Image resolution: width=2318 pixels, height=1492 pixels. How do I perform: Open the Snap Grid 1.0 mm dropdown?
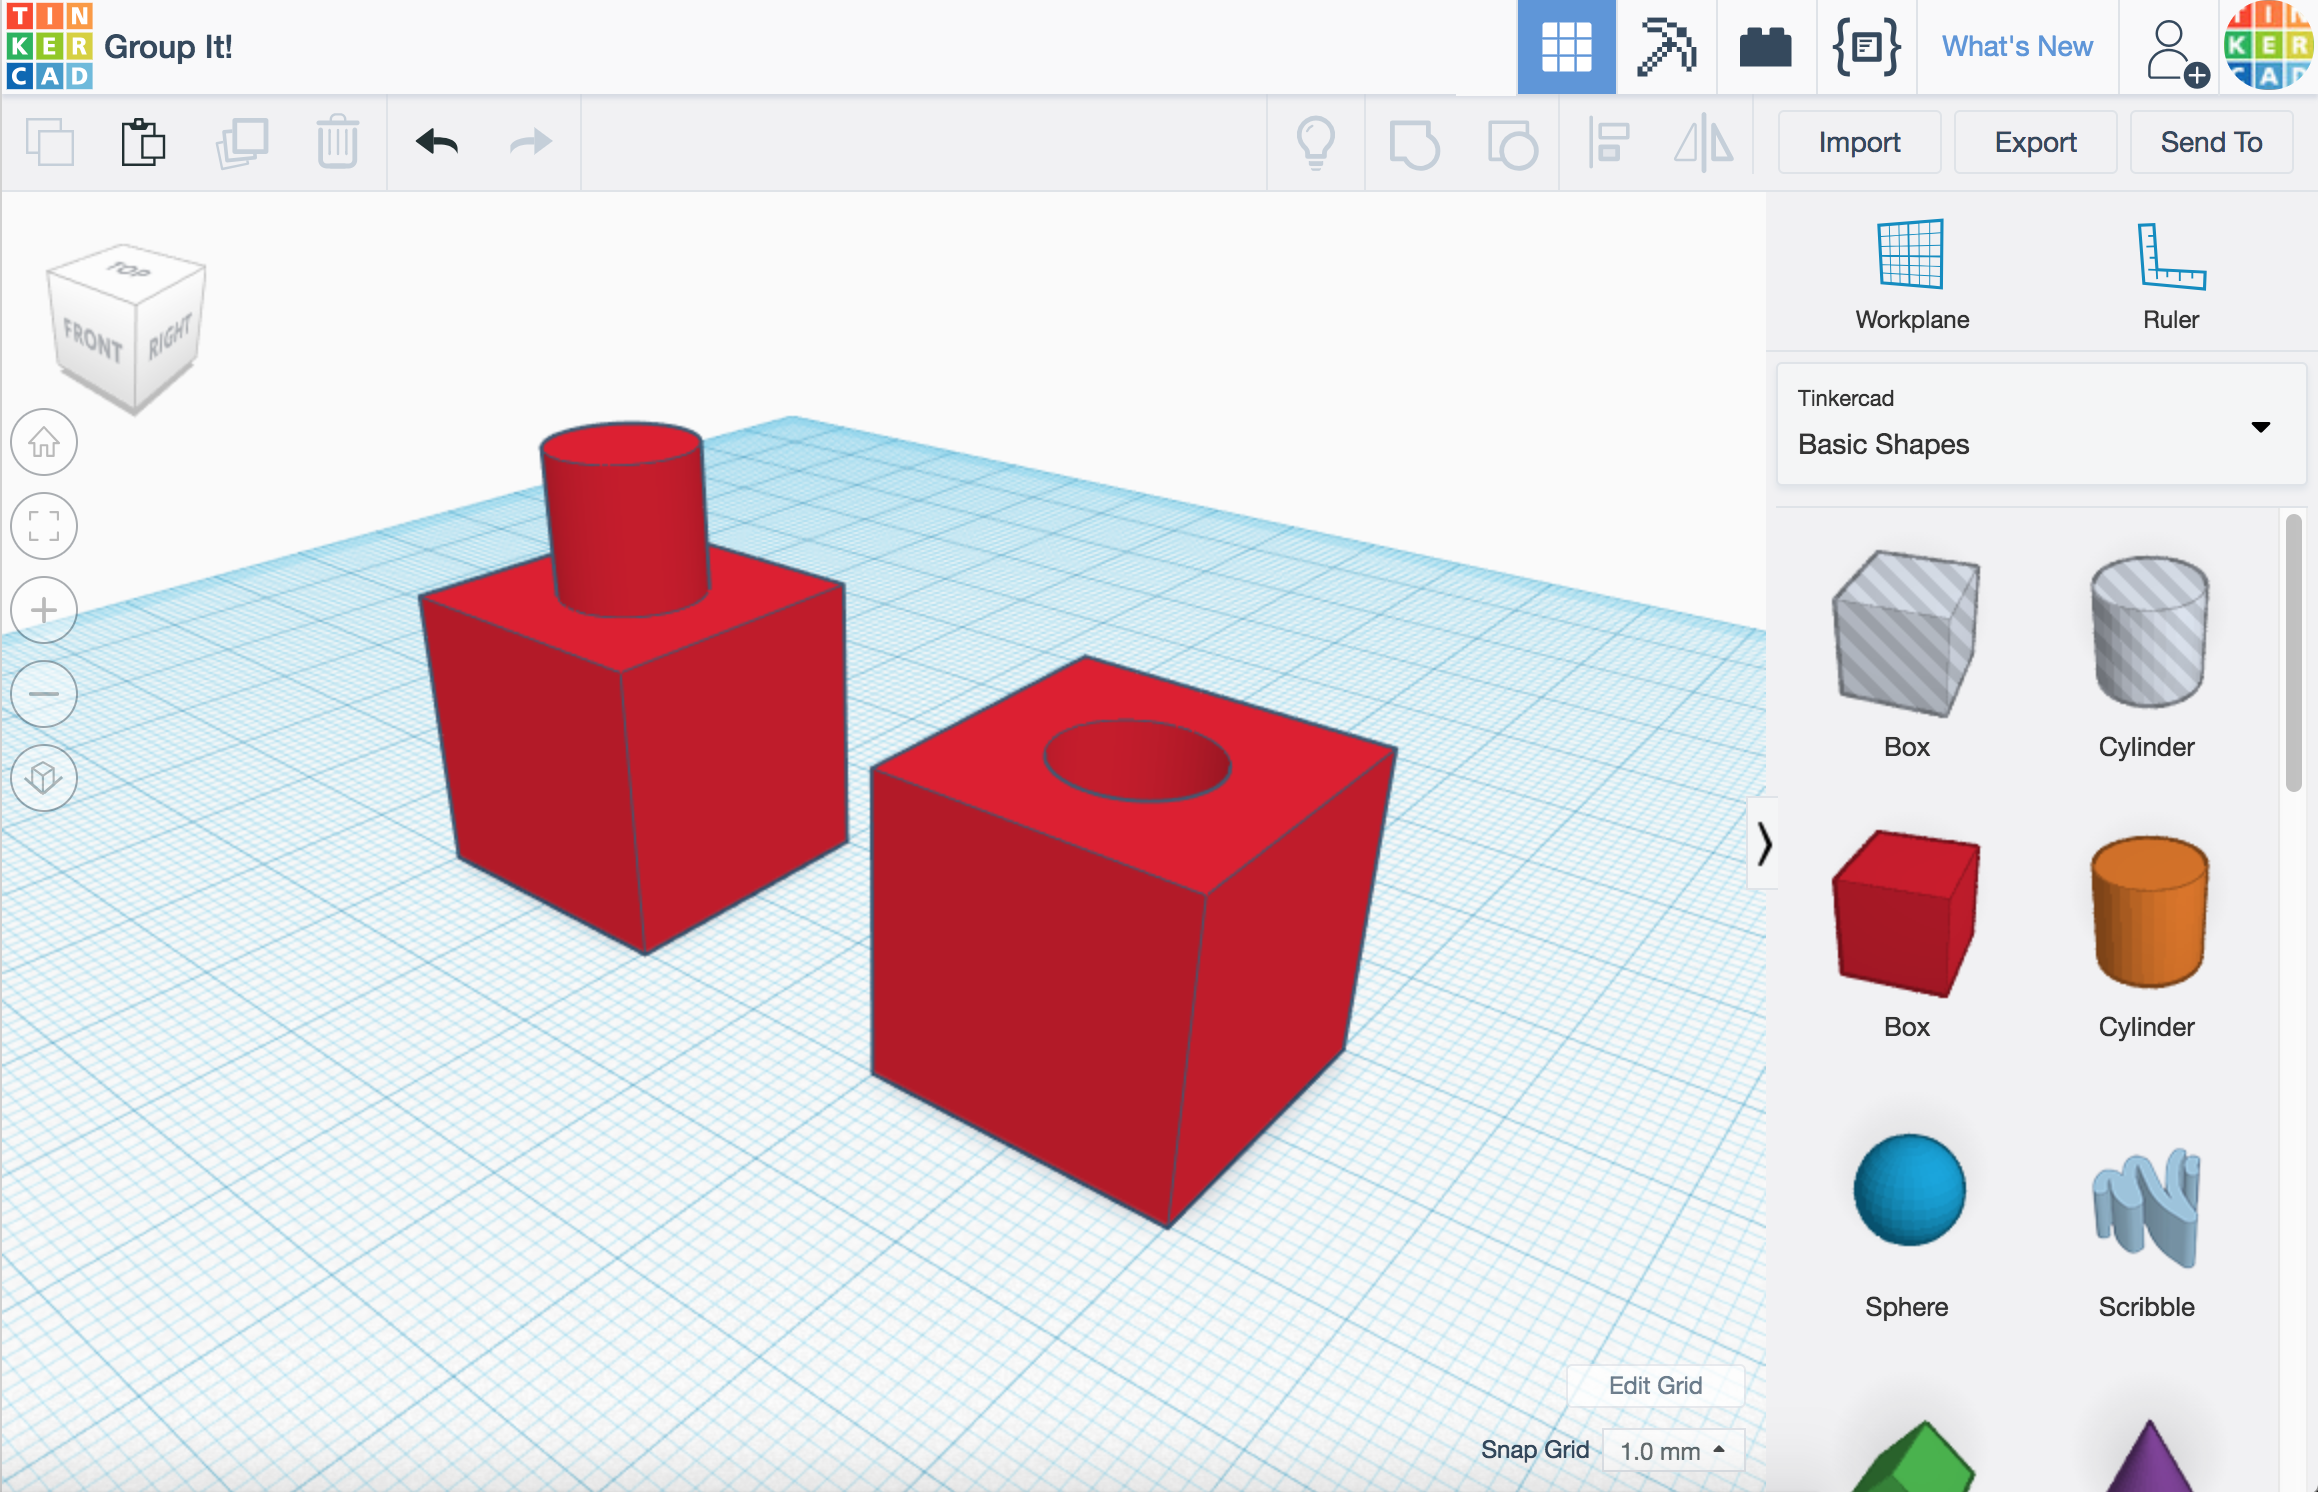(x=1673, y=1450)
